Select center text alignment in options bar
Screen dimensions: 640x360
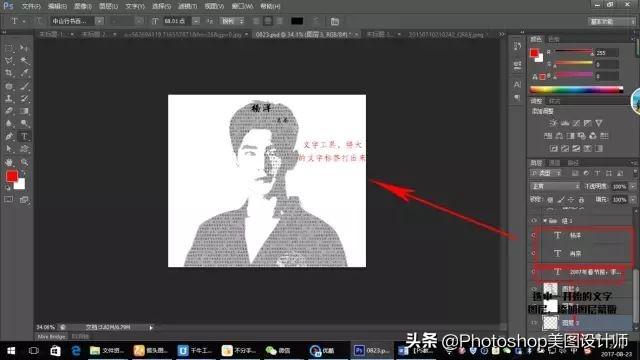click(x=268, y=21)
